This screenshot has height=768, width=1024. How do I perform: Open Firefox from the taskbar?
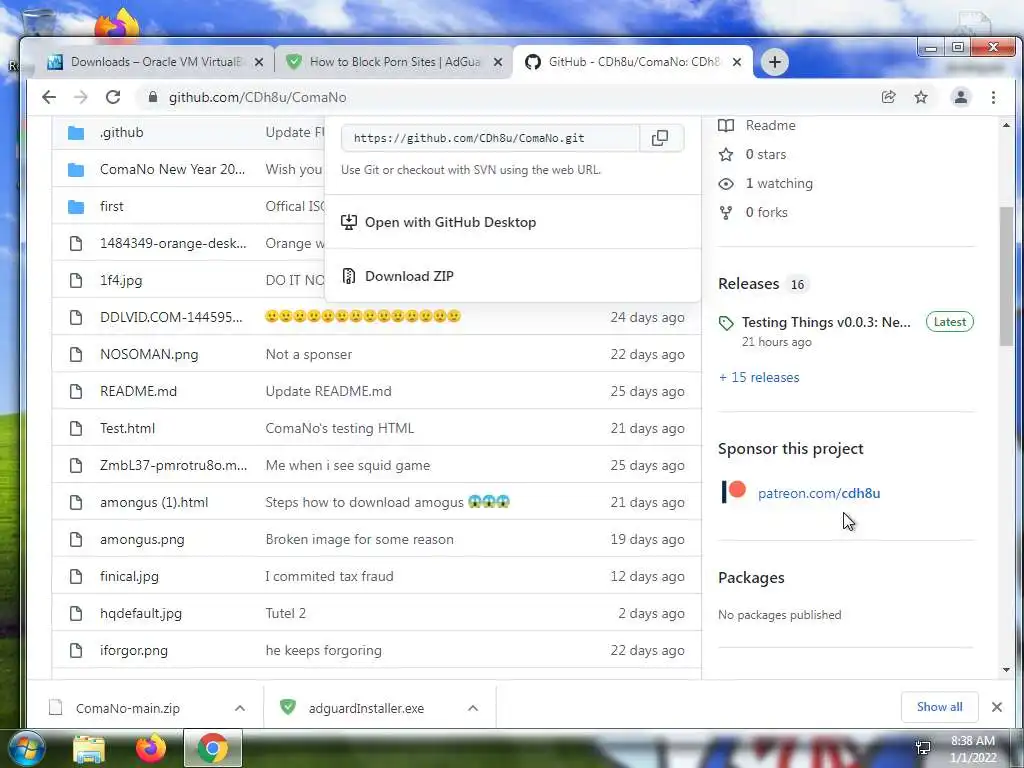[x=150, y=748]
